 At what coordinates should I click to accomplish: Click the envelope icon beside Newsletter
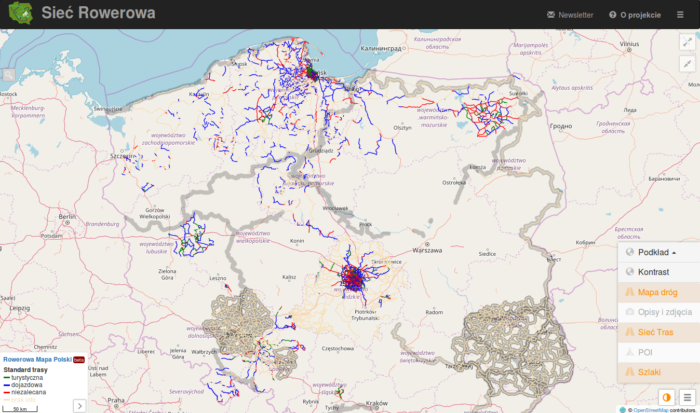click(551, 15)
